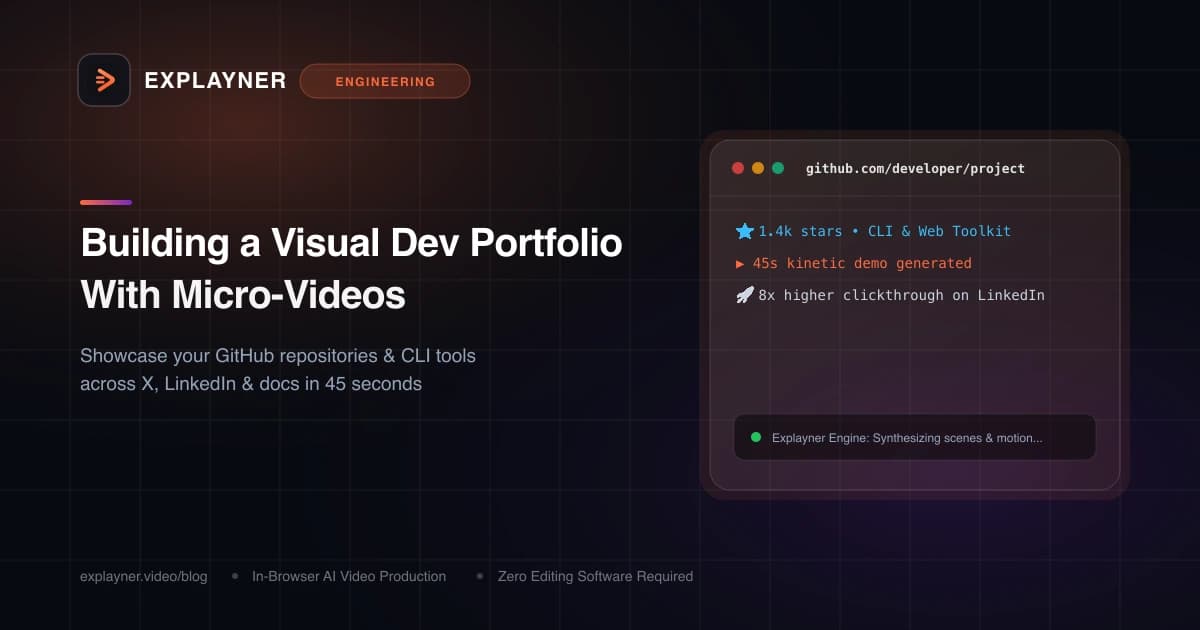This screenshot has width=1200, height=630.
Task: Open the explayner.video/blog link
Action: click(x=144, y=576)
